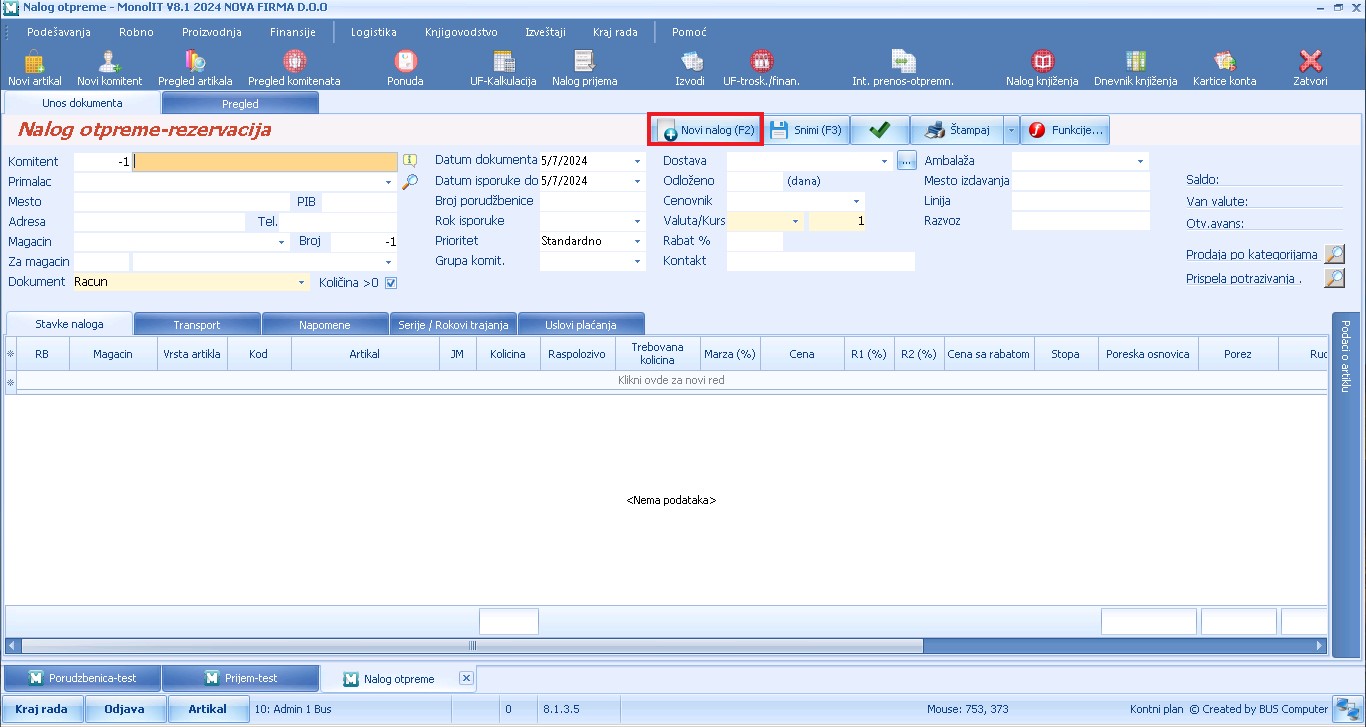Viewport: 1366px width, 727px height.
Task: Switch to the Pregled tab
Action: (x=240, y=103)
